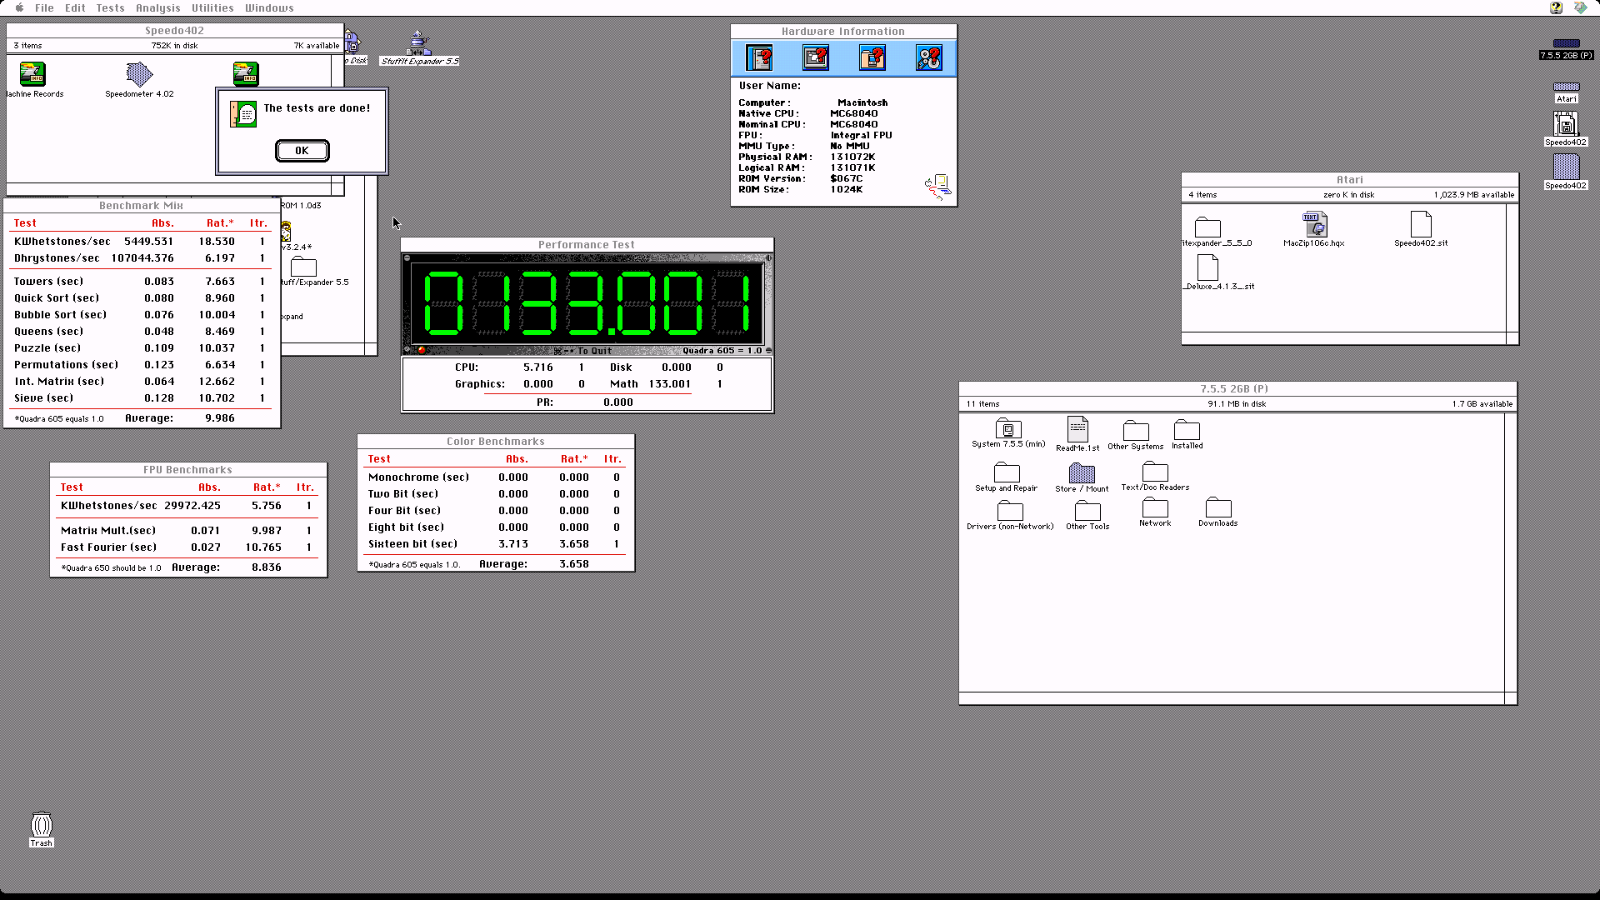Click "Fast Fourier (sec)" in FPU Benchmarks
Screen dimensions: 1600x900
click(x=109, y=547)
